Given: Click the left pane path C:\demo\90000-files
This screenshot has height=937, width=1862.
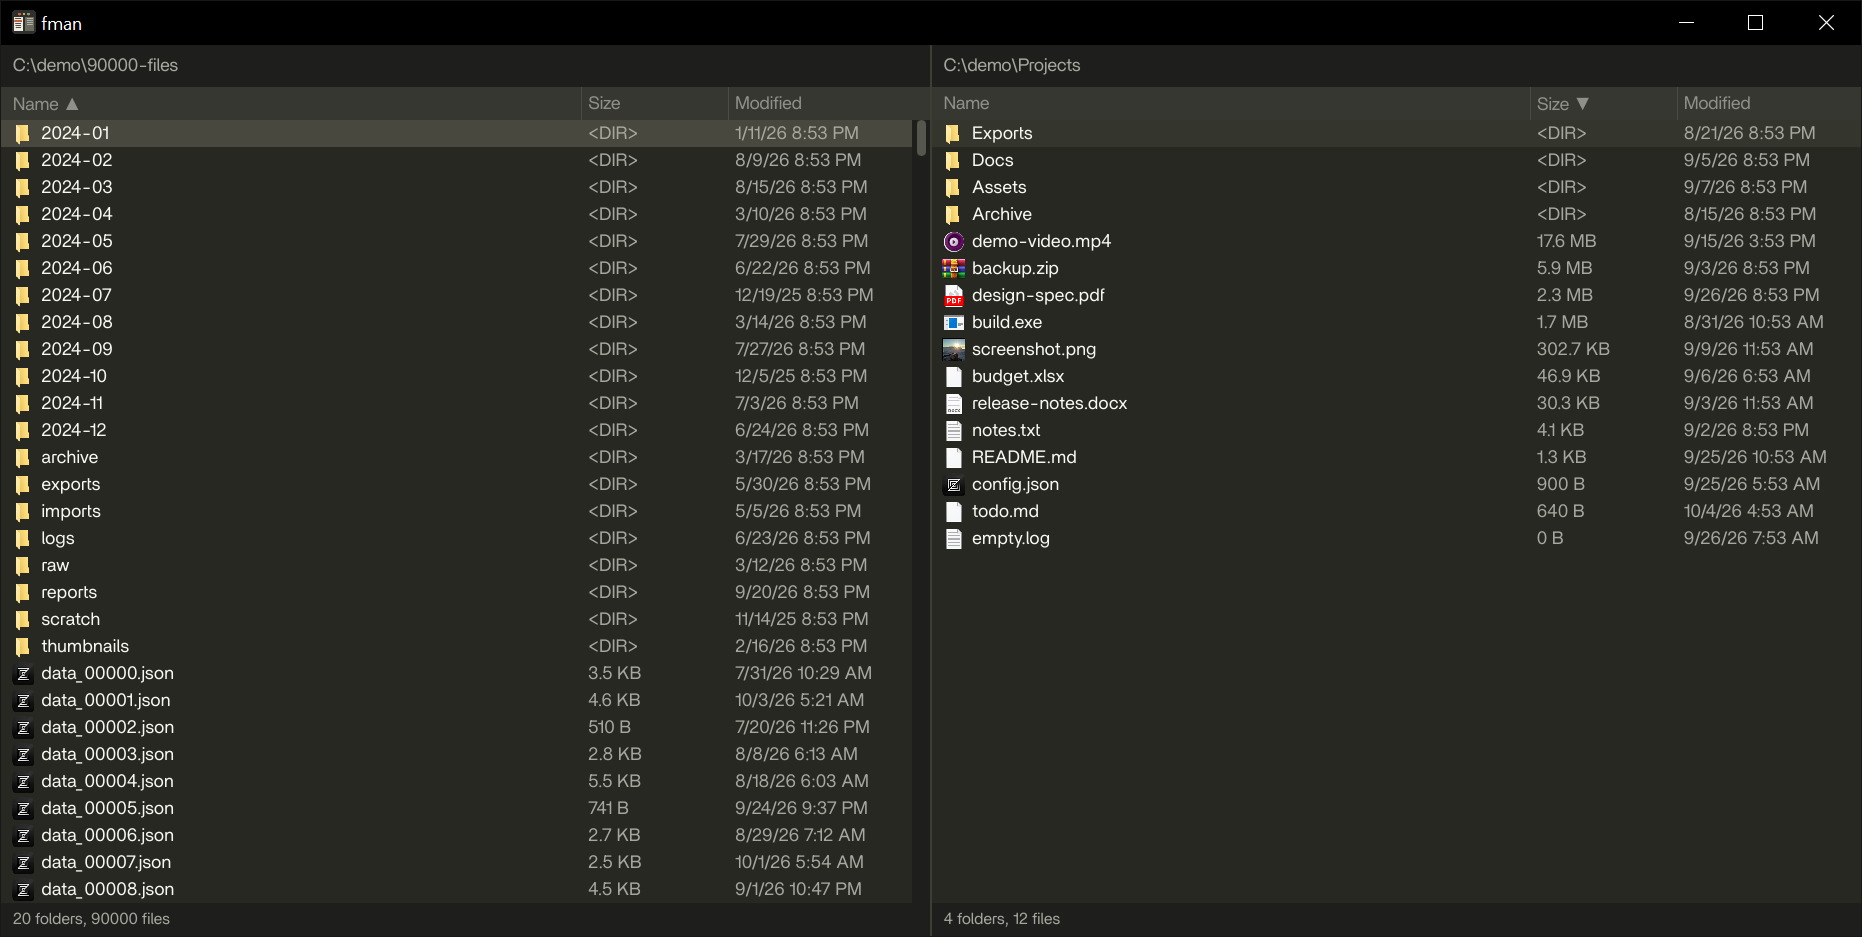Looking at the screenshot, I should coord(96,65).
